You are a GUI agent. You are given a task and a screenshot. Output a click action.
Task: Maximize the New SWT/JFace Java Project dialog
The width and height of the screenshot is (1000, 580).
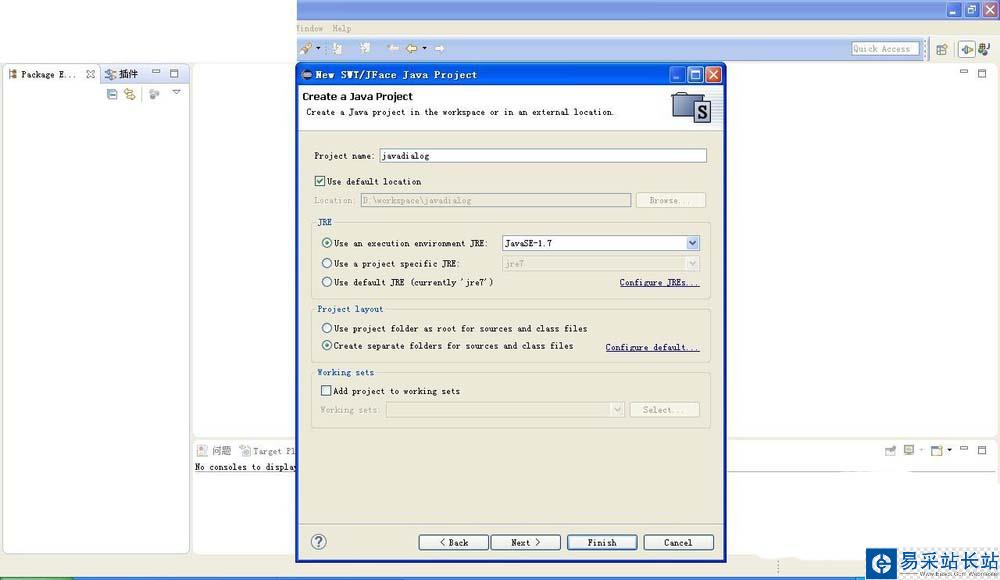pyautogui.click(x=695, y=75)
